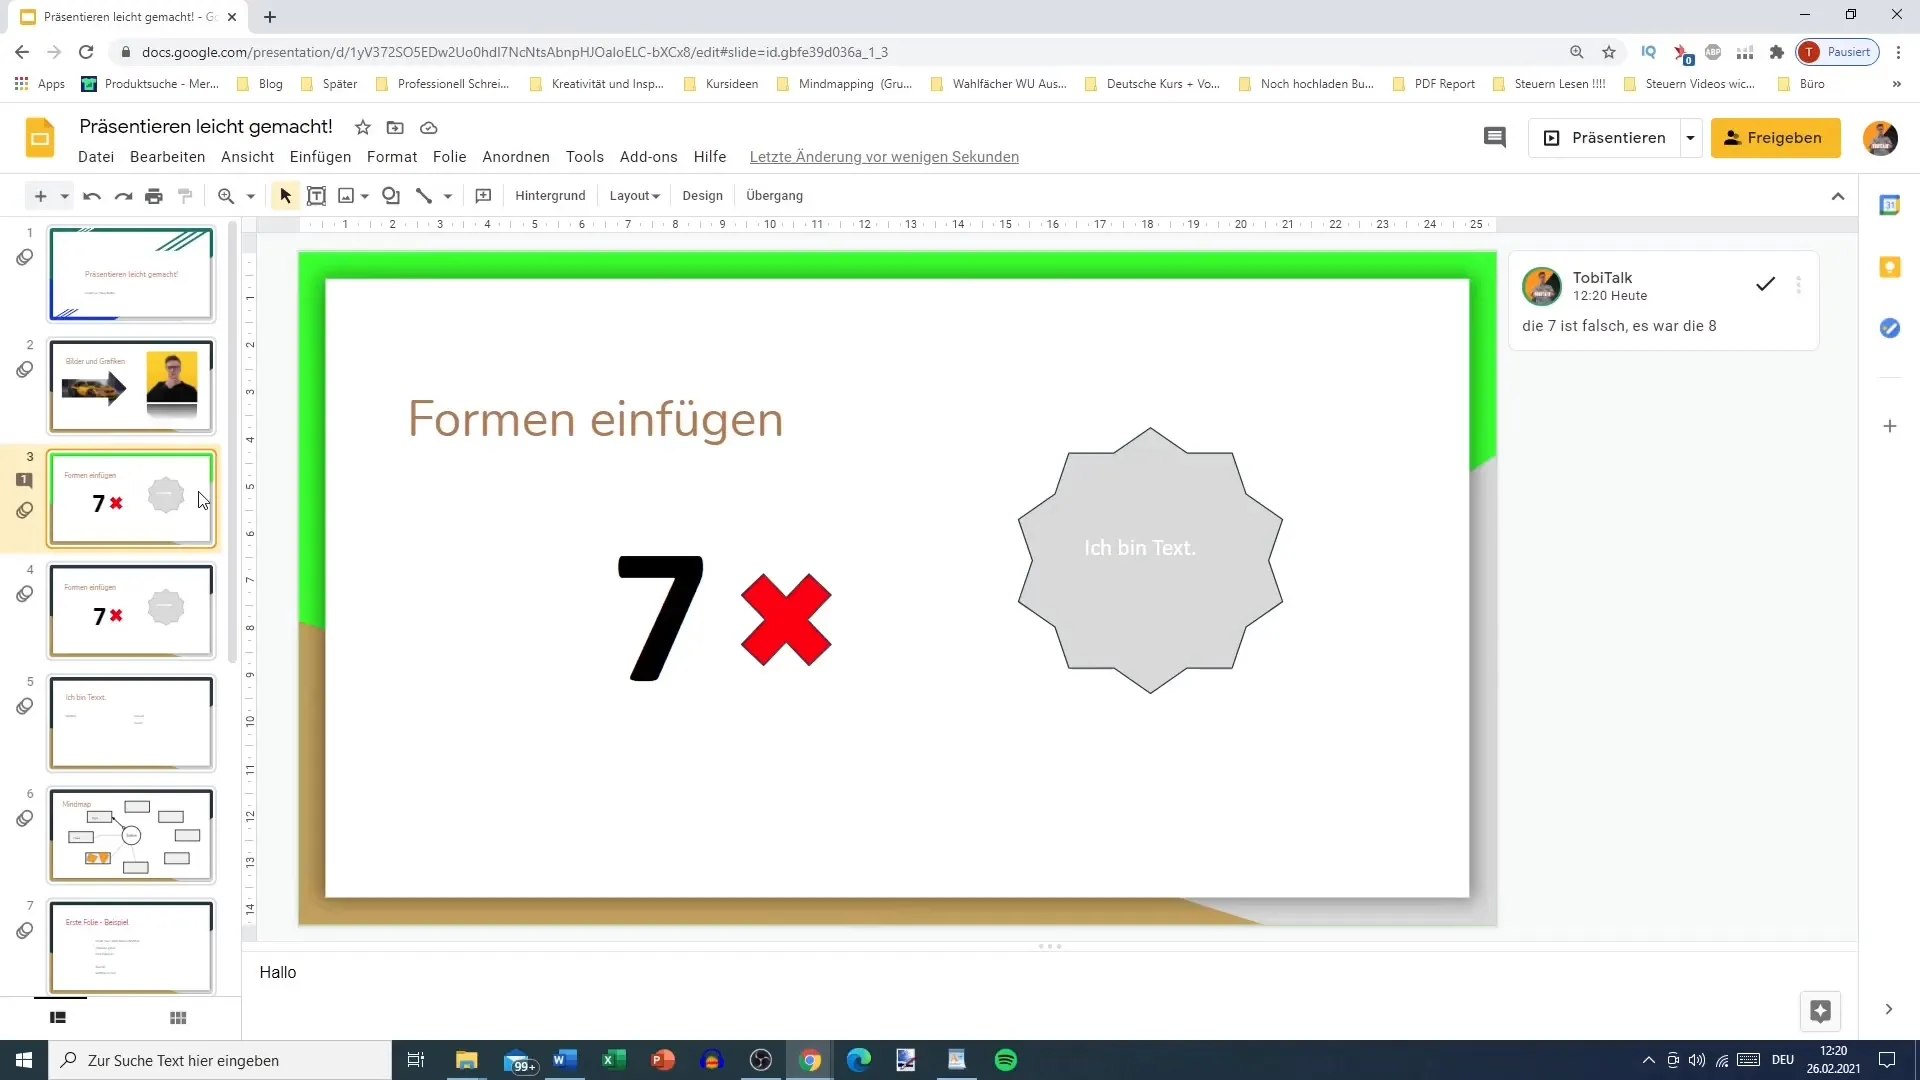Select the gray star shape with text
The width and height of the screenshot is (1920, 1080).
click(x=1150, y=560)
